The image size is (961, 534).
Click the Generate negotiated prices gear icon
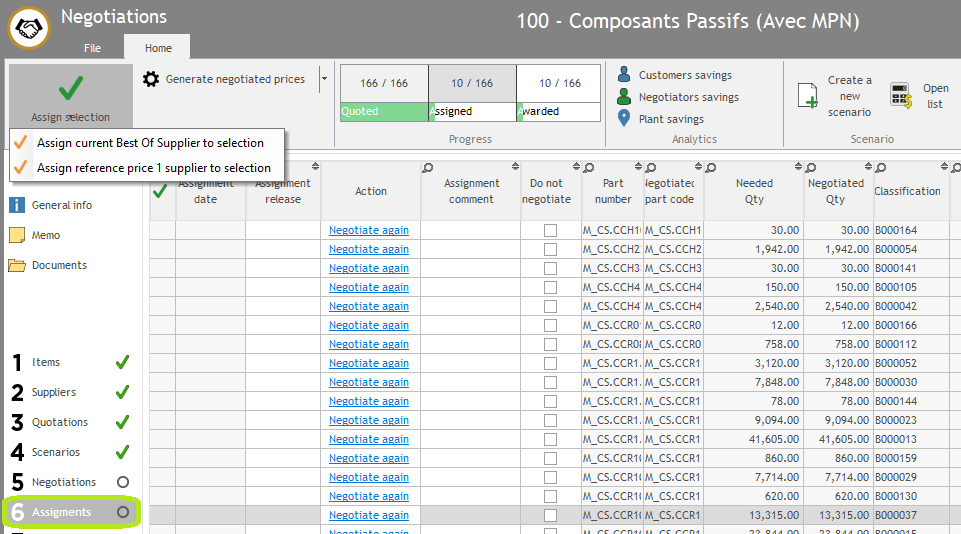tap(151, 80)
